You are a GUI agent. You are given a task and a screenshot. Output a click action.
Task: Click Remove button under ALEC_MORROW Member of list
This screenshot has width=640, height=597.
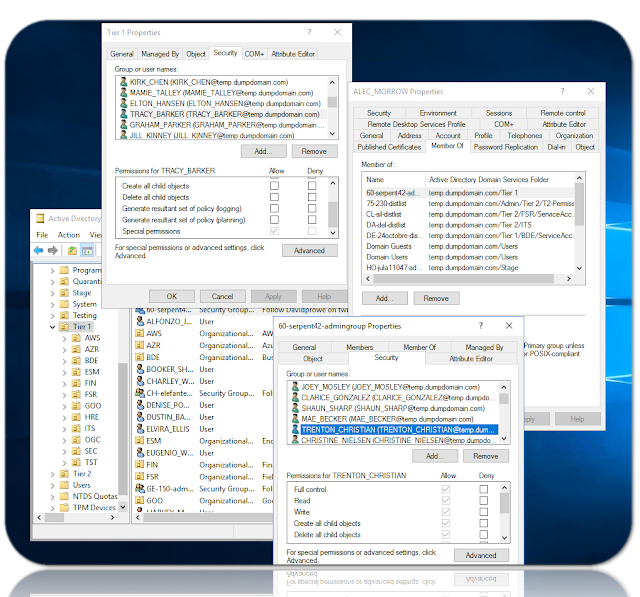(436, 298)
